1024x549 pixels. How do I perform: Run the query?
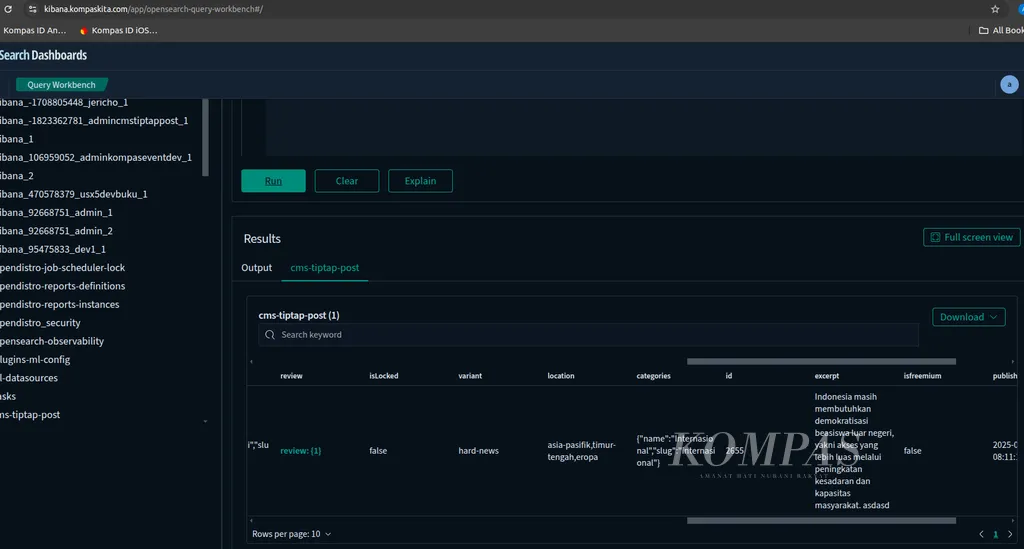[x=273, y=181]
